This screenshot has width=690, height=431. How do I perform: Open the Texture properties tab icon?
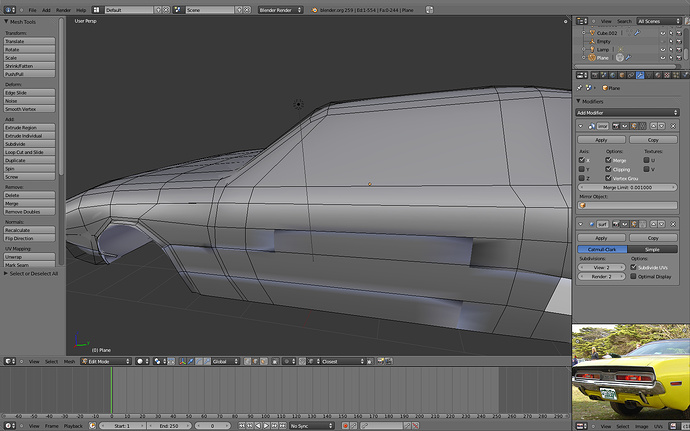[667, 75]
